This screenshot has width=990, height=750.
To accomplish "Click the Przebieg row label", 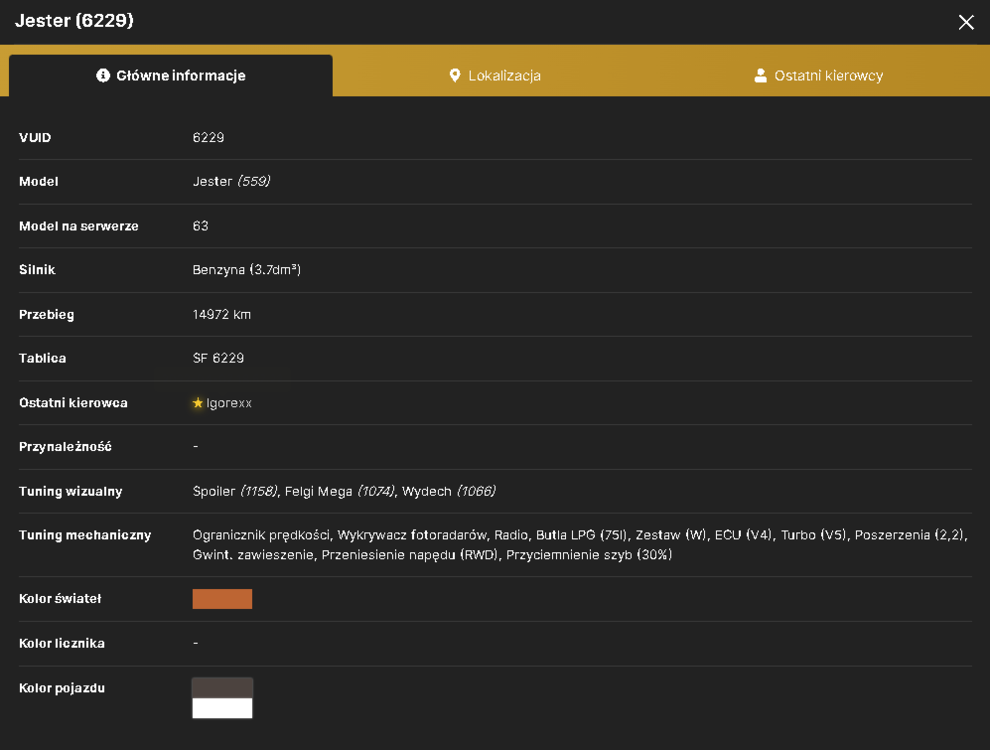I will coord(47,314).
